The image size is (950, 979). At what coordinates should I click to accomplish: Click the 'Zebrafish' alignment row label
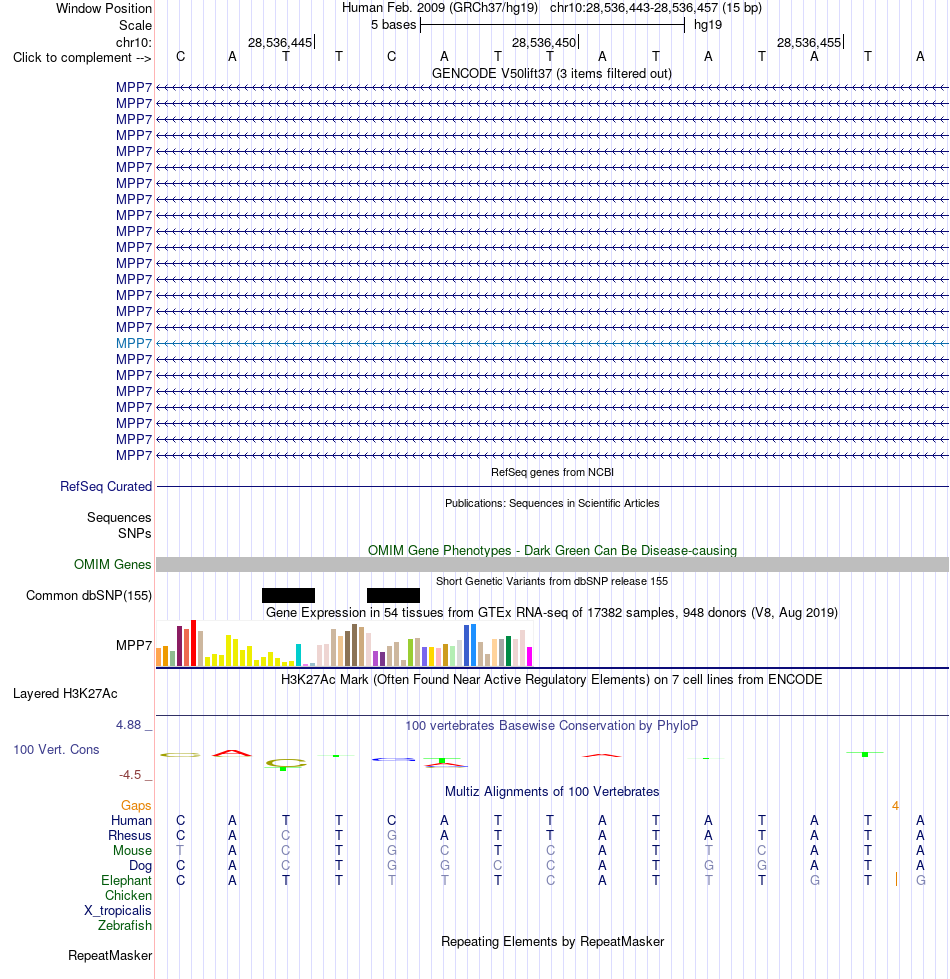pos(125,925)
